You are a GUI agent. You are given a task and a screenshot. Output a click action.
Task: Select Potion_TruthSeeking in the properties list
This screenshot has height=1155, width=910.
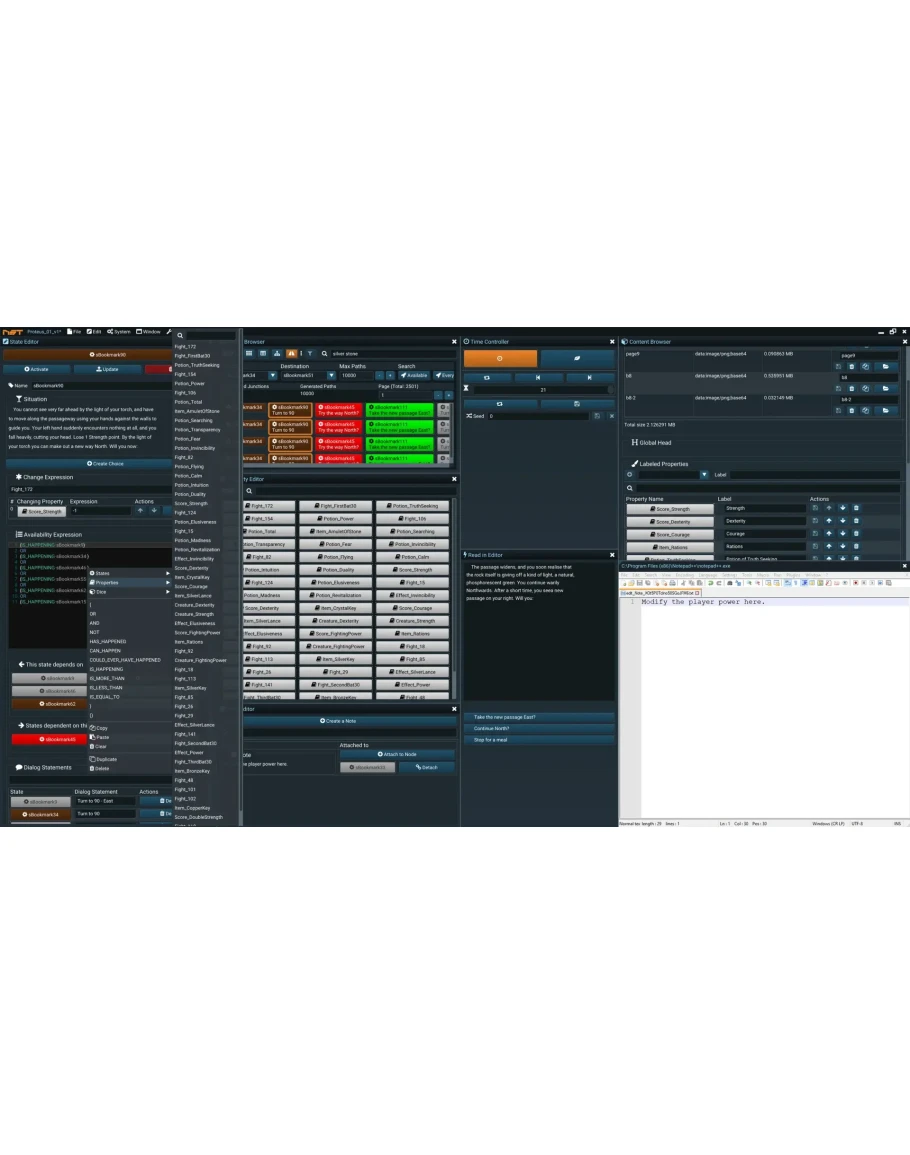pos(197,365)
